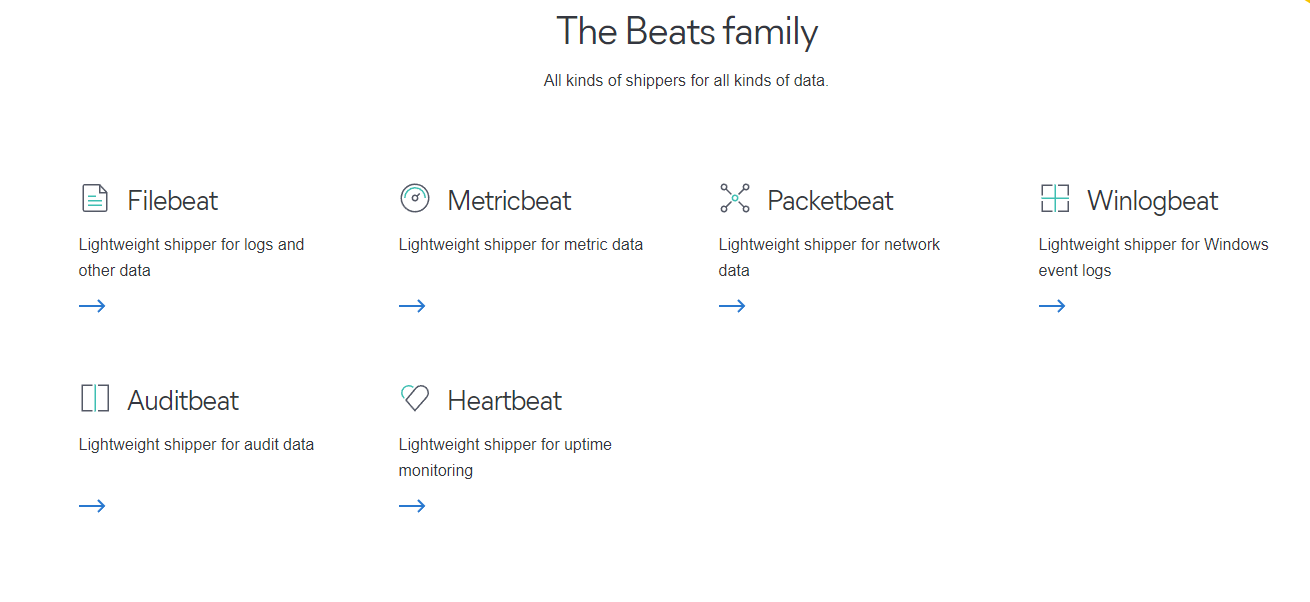Open the Heartbeat heading link

pyautogui.click(x=504, y=400)
